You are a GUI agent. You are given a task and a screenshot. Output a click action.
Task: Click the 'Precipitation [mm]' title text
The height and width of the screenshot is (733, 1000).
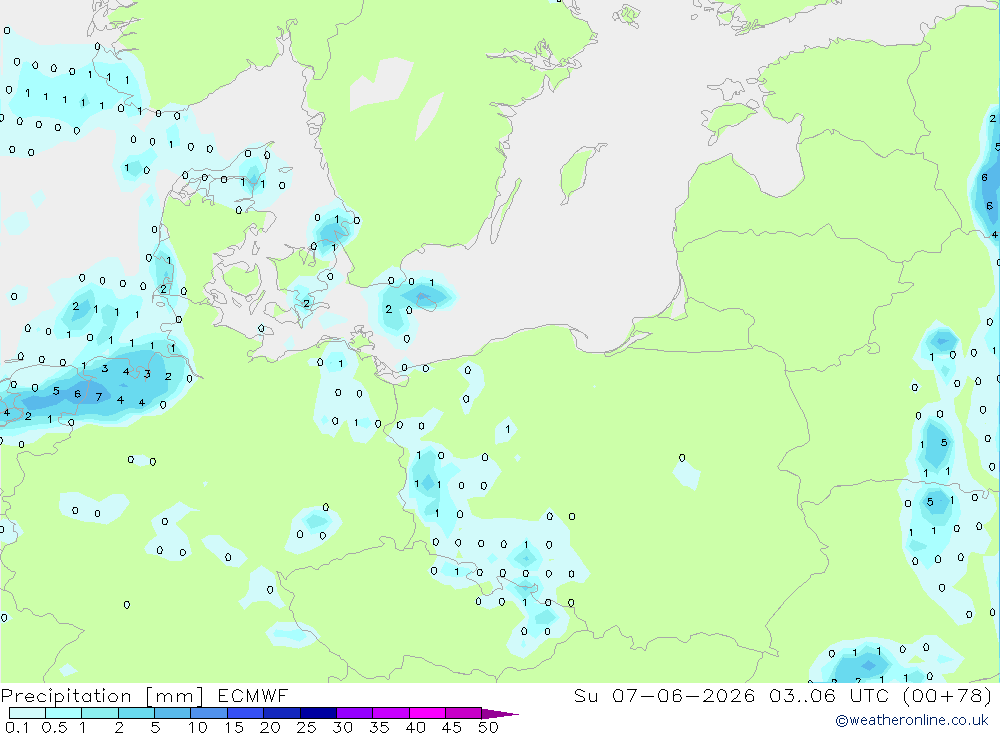(102, 696)
